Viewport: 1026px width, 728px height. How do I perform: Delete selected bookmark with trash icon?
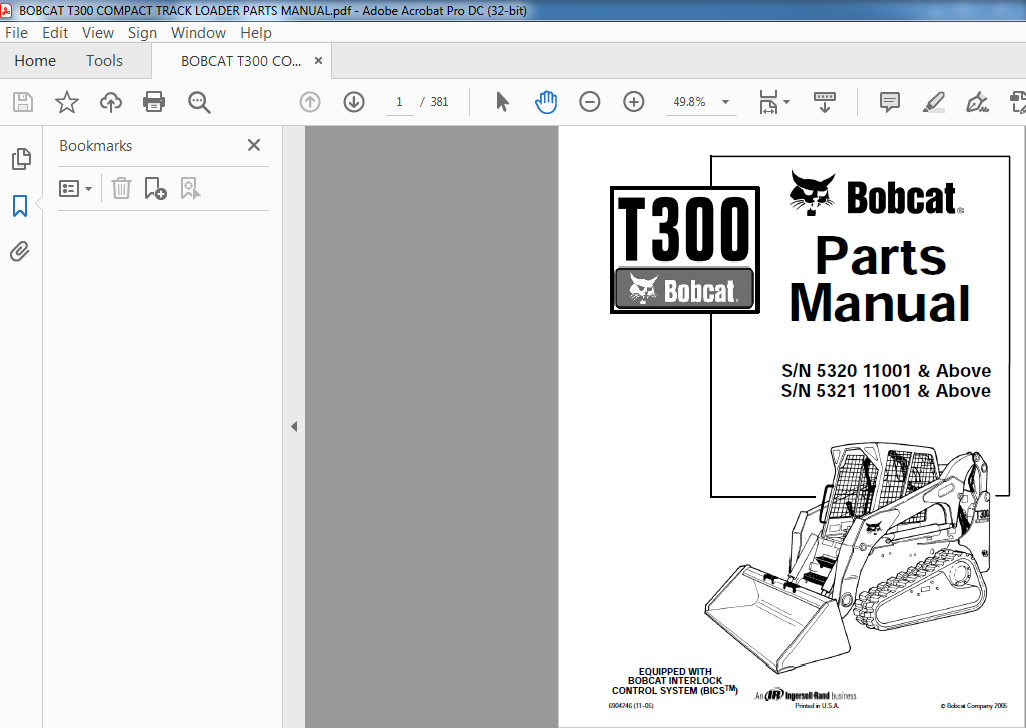tap(121, 188)
